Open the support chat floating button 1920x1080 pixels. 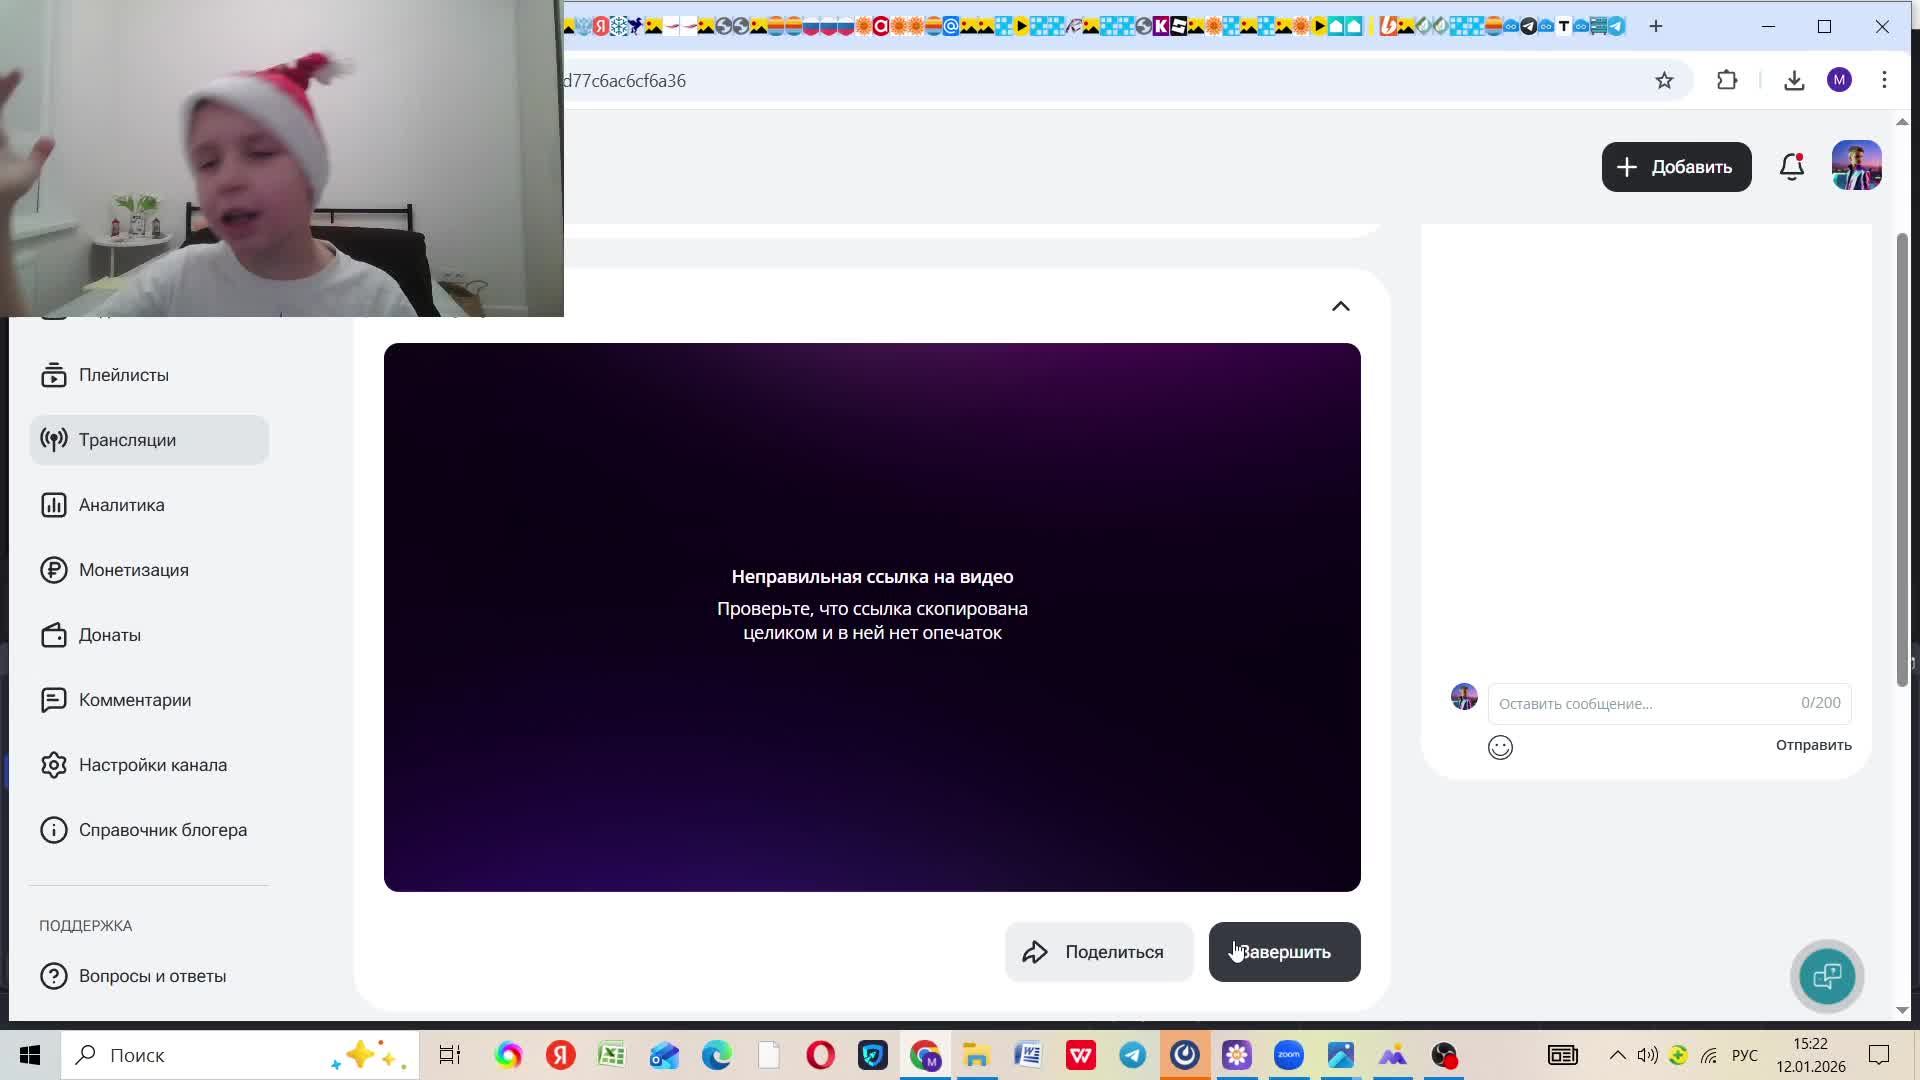pyautogui.click(x=1827, y=976)
